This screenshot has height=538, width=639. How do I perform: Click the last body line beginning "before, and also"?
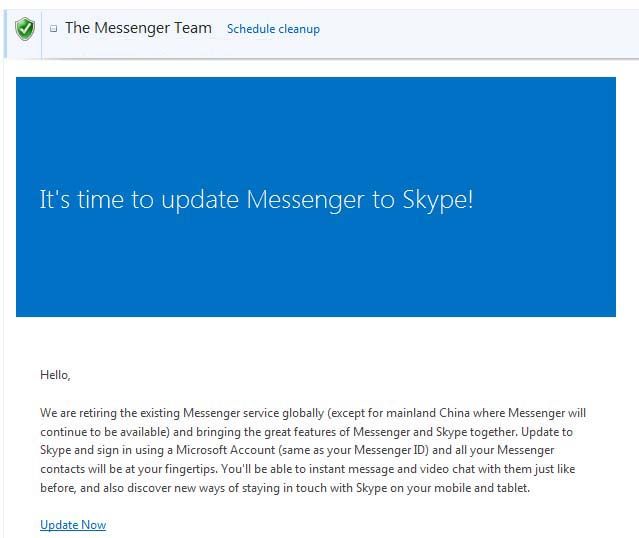[285, 488]
